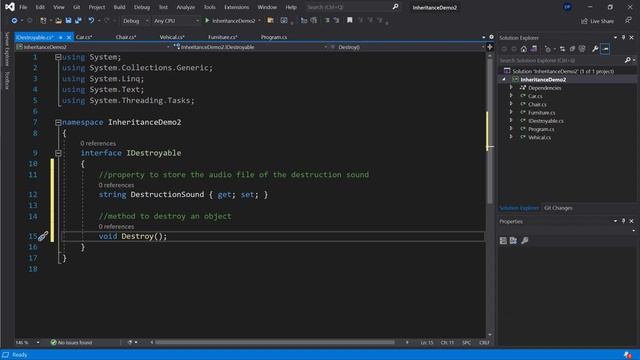Click Alphabetical sort icon in Properties panel
Screen dimensions: 640x360
[513, 241]
